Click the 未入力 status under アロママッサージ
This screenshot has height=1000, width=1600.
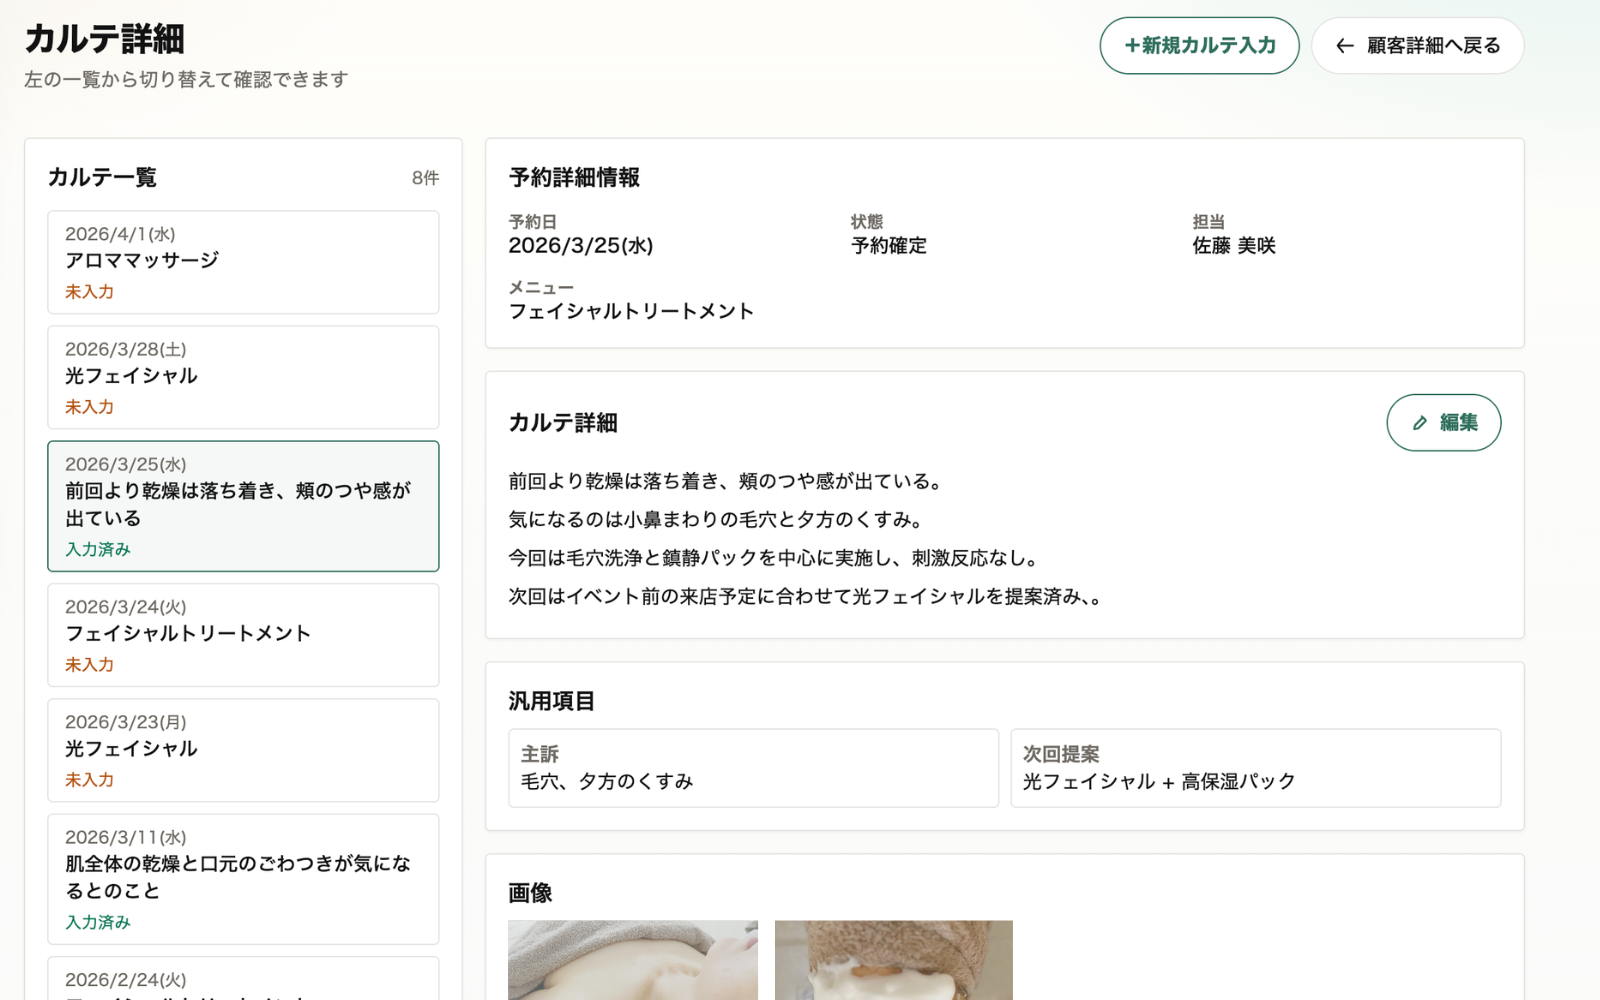(90, 292)
